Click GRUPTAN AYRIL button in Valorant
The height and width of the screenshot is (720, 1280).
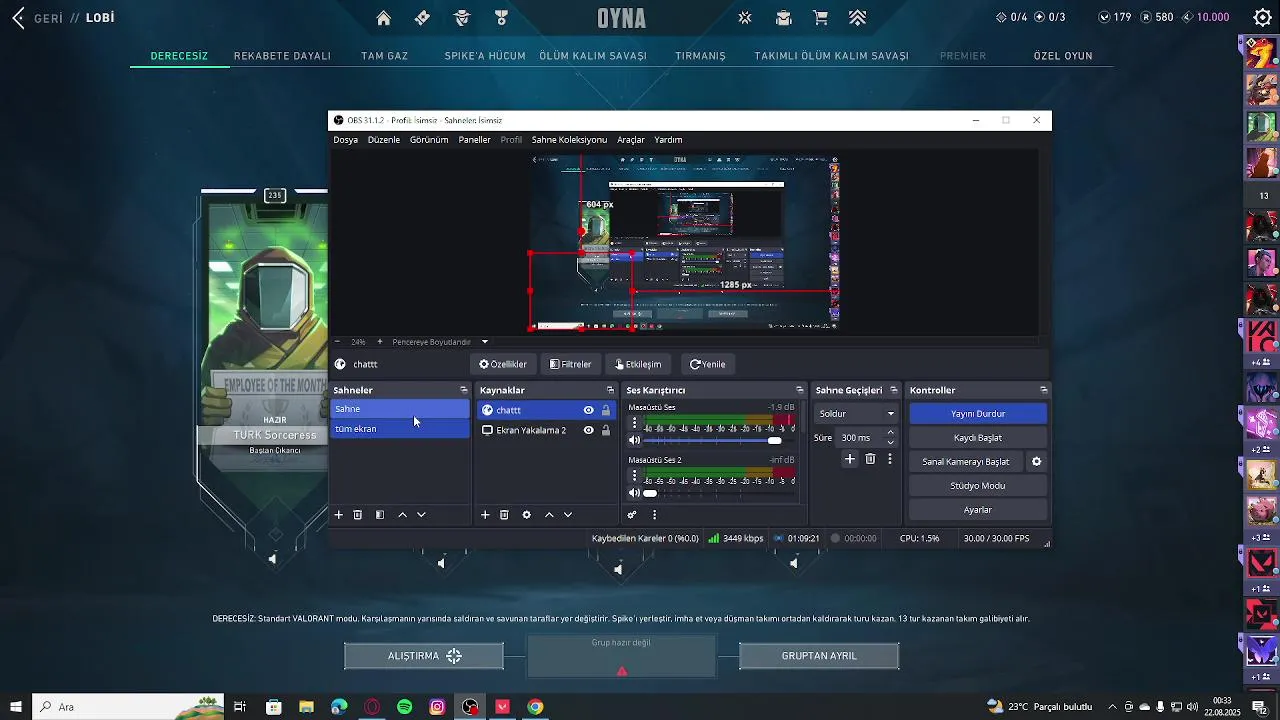click(819, 656)
